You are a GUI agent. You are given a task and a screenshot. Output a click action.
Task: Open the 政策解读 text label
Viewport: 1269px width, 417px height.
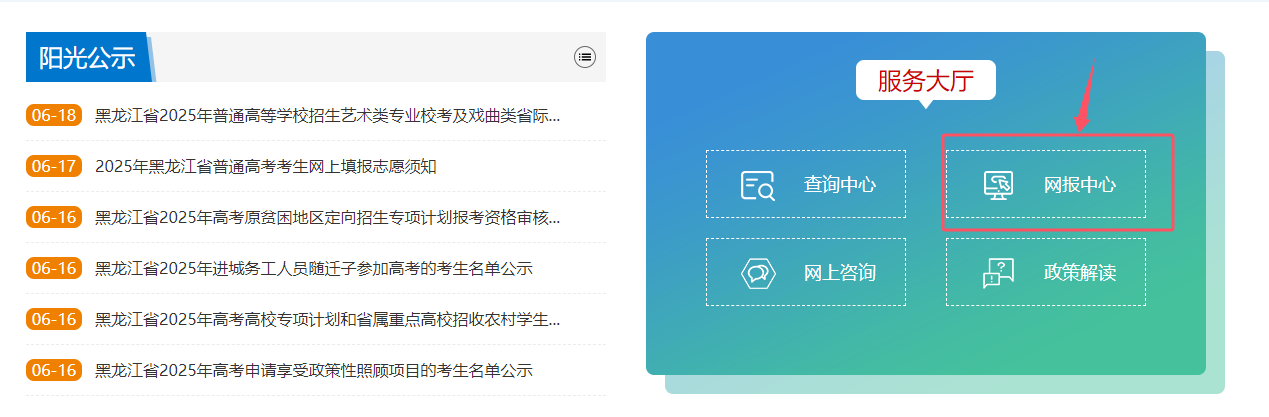(x=1079, y=272)
